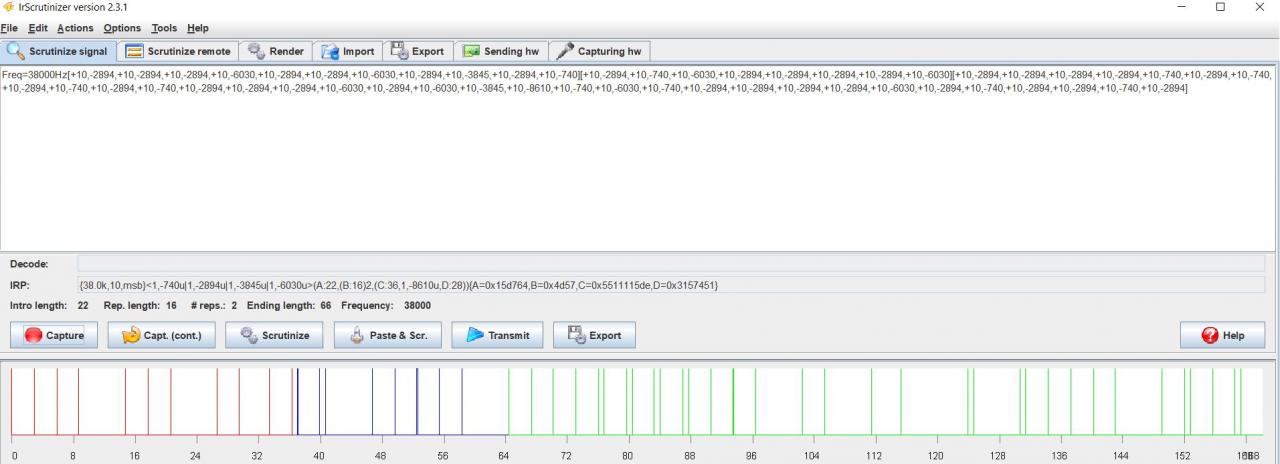Viewport: 1280px width, 464px height.
Task: Open the Tools menu
Action: coord(164,28)
